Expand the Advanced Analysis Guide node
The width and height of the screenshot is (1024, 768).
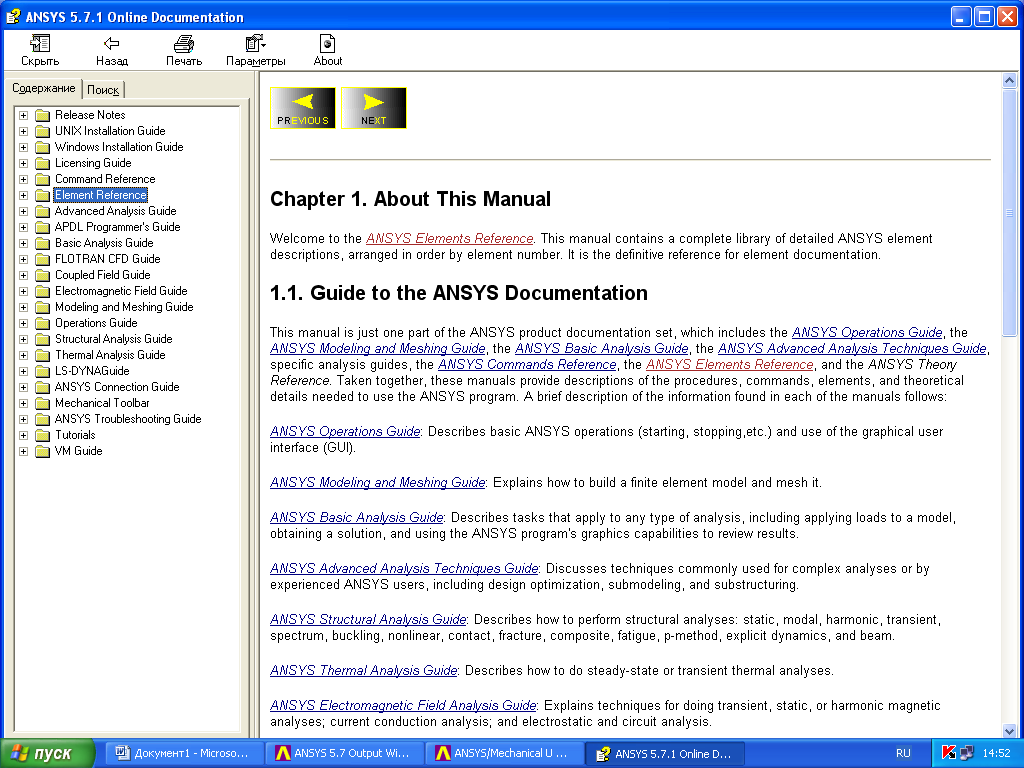pos(24,211)
